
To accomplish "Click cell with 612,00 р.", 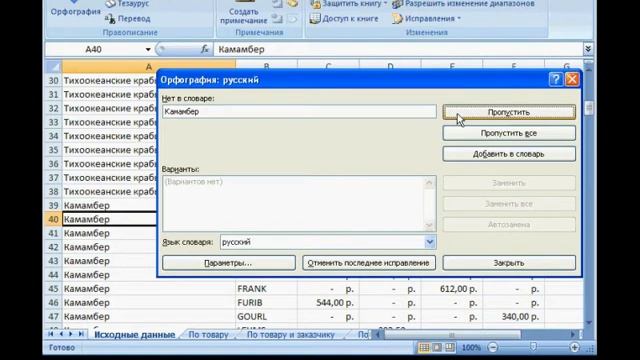I will (451, 289).
